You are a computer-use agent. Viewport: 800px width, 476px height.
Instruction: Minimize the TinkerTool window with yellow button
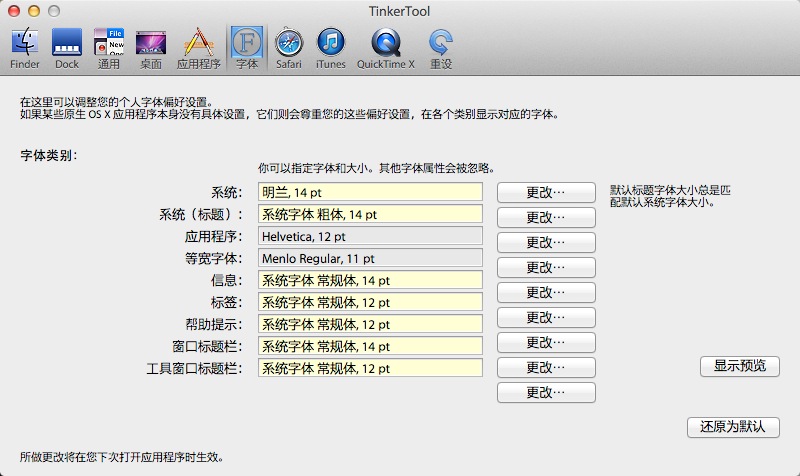[34, 11]
